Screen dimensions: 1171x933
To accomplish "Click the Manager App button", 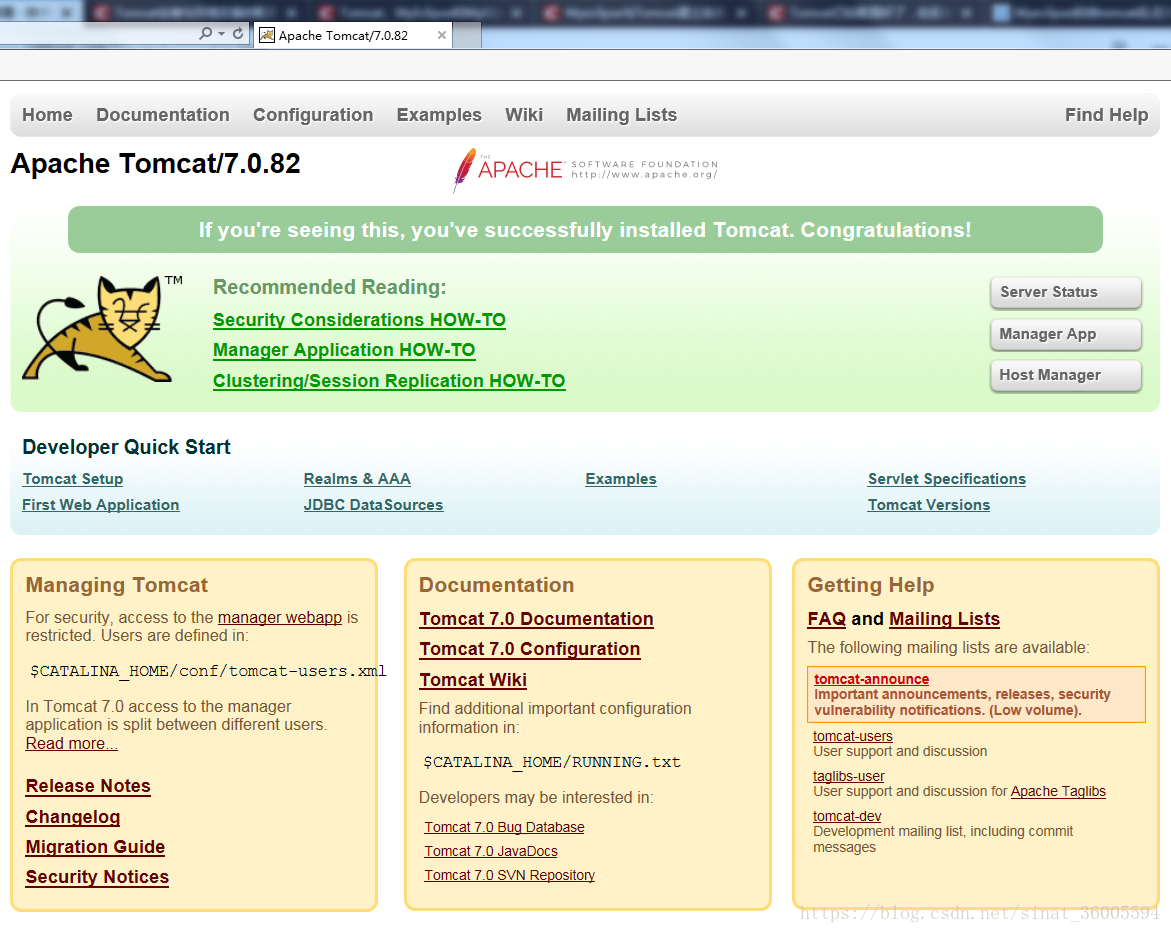I will pyautogui.click(x=1066, y=334).
